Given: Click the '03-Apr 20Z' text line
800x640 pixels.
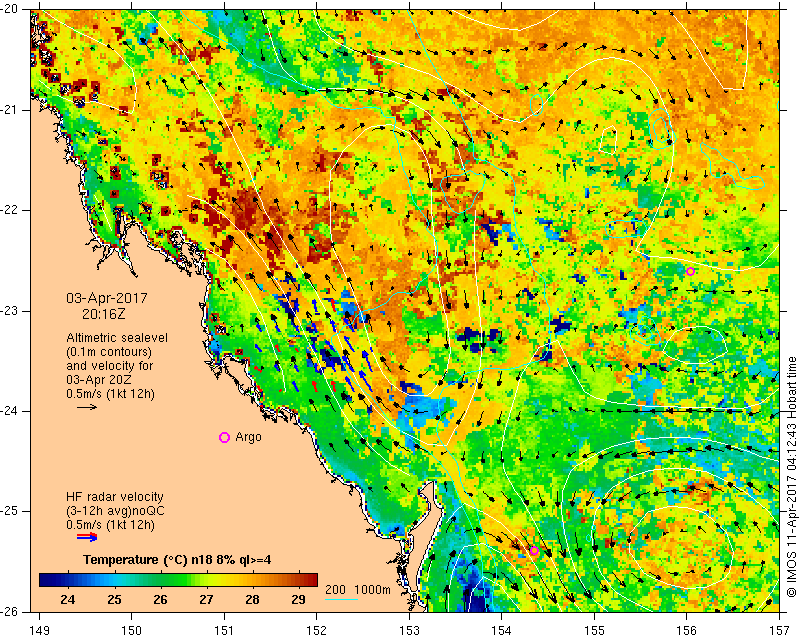Looking at the screenshot, I should pos(98,380).
